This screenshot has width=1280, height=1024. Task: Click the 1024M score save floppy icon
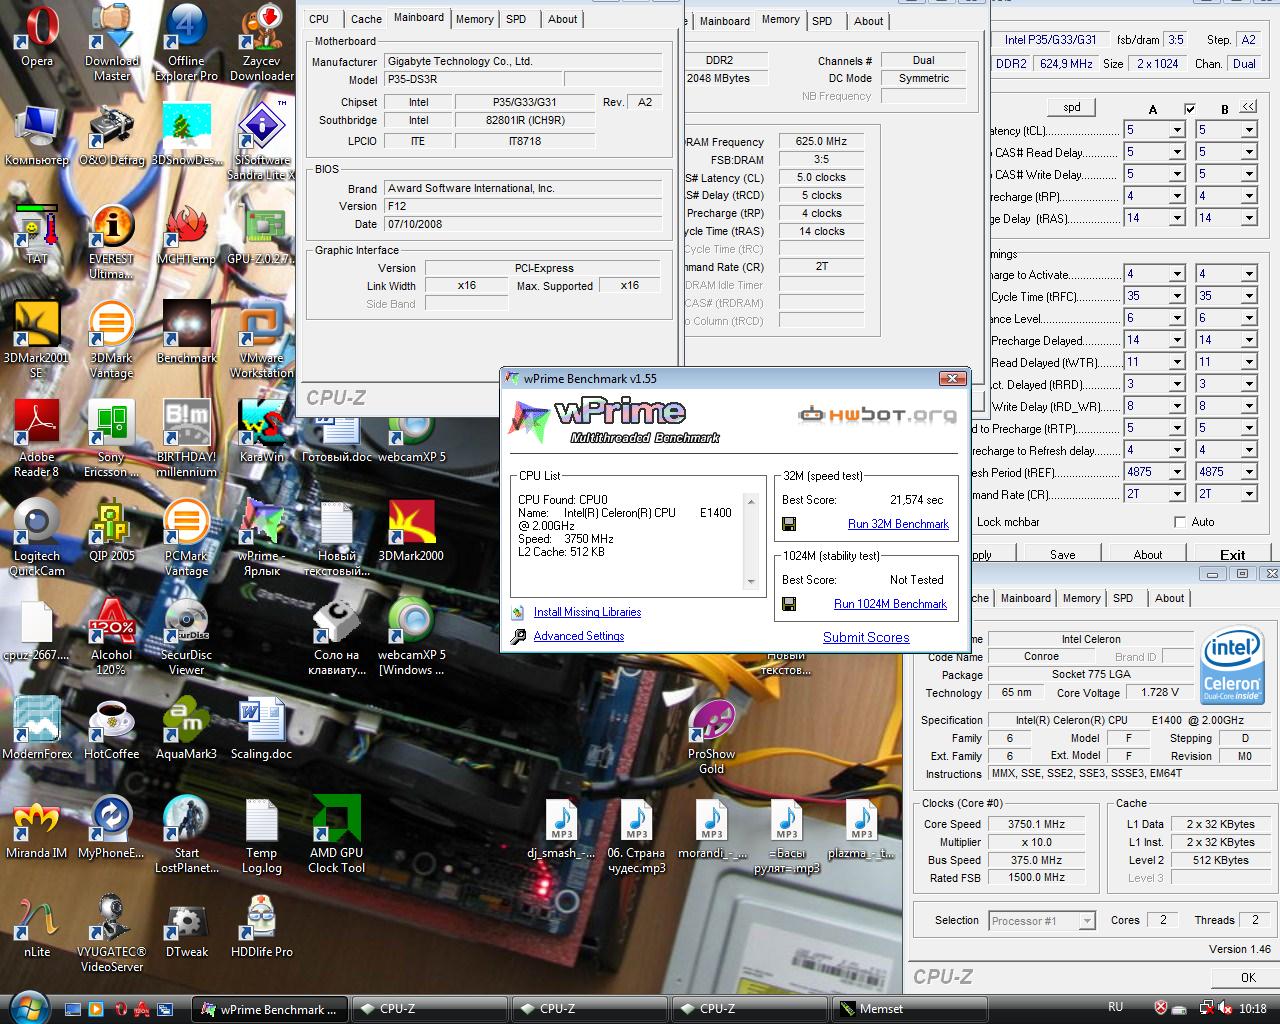789,604
